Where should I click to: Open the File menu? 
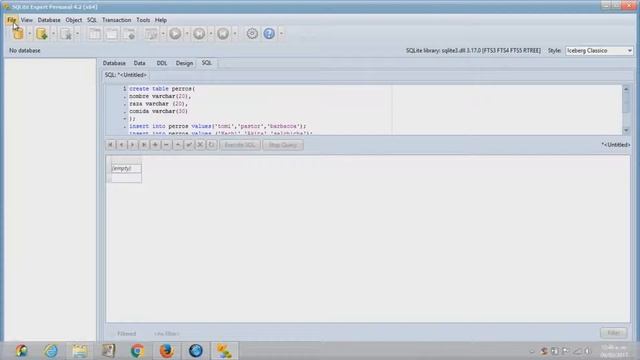11,20
